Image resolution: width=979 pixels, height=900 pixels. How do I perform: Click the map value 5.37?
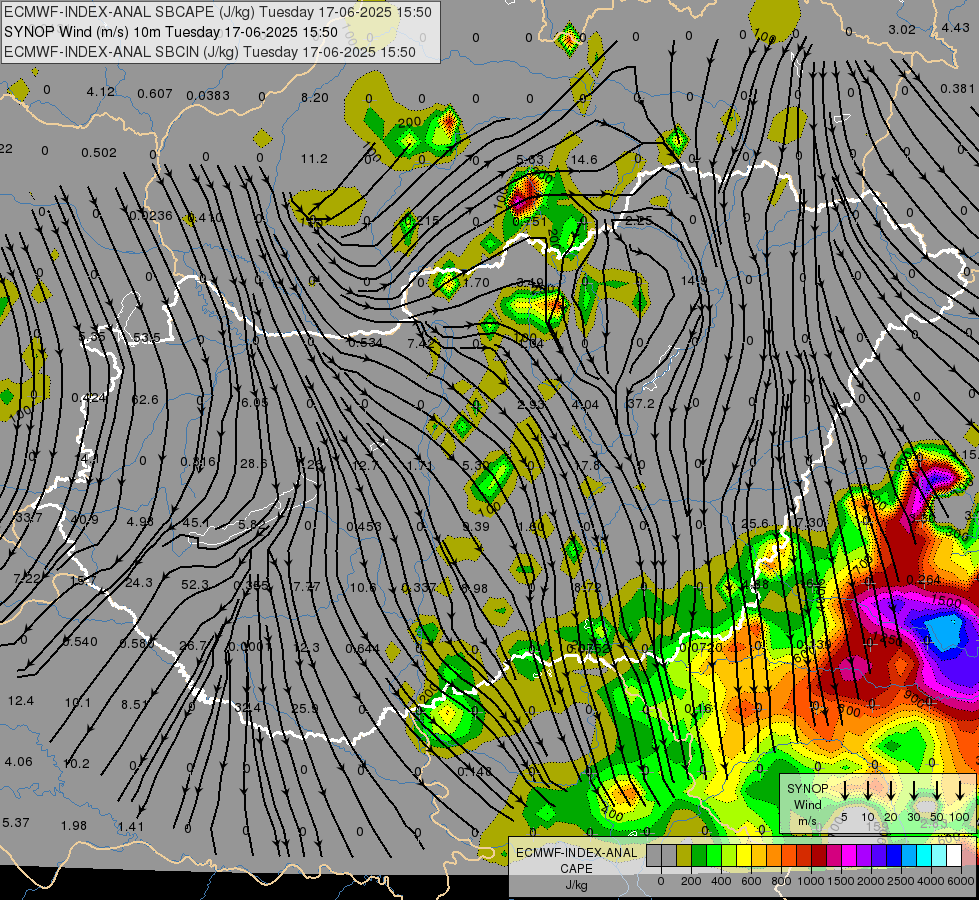tap(16, 823)
